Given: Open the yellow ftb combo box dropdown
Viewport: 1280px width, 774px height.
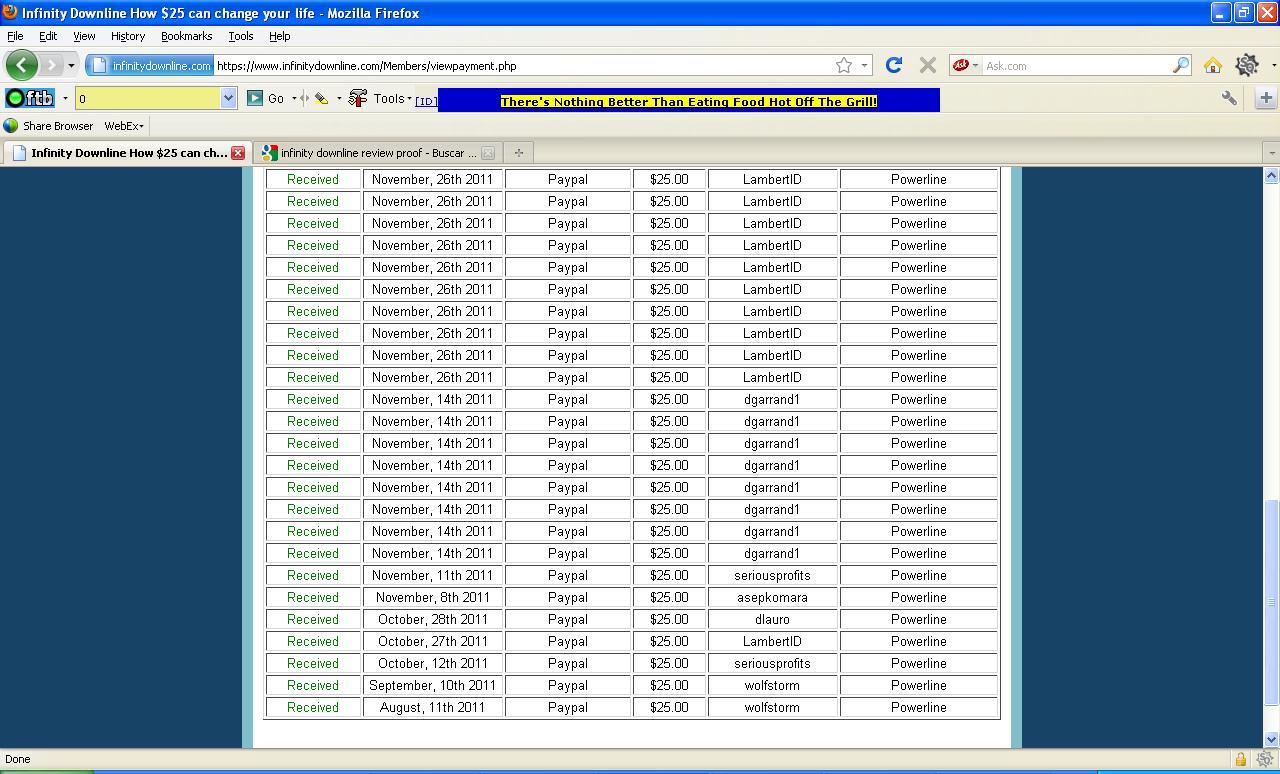Looking at the screenshot, I should [228, 98].
